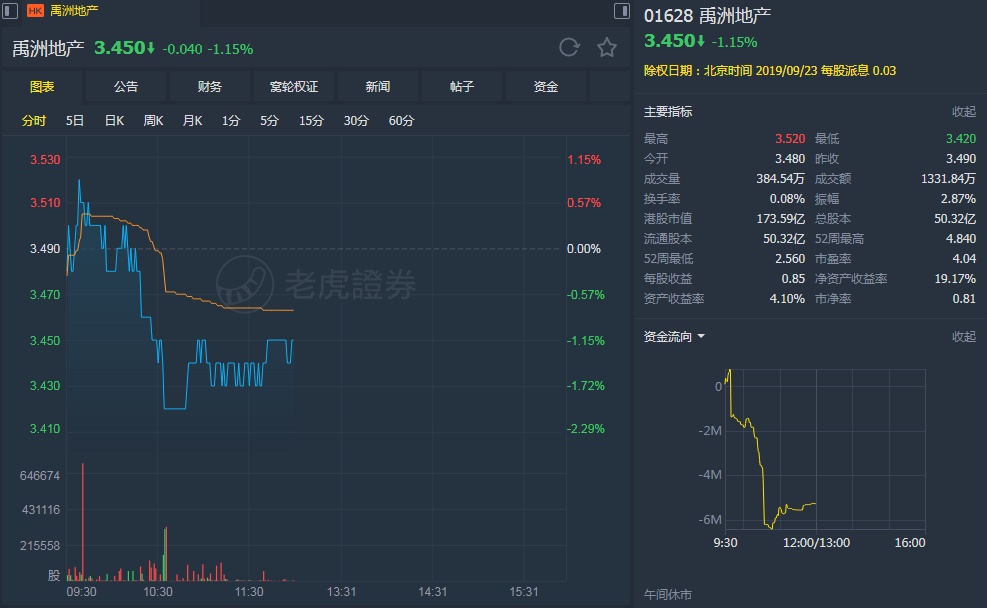The width and height of the screenshot is (987, 608).
Task: Open the 窝轮权证 tab
Action: (x=294, y=87)
